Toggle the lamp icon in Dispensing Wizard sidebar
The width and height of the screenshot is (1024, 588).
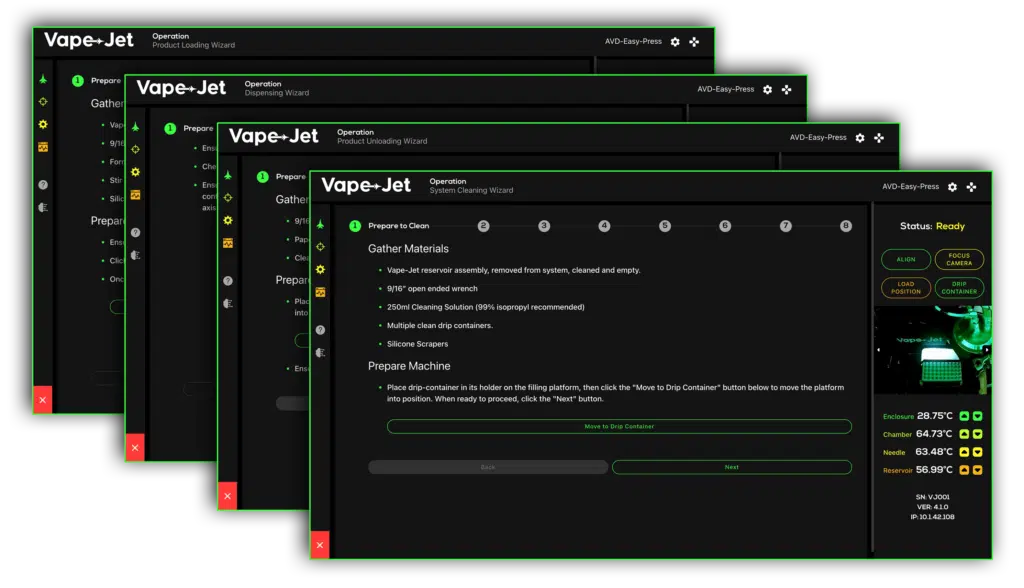[135, 255]
